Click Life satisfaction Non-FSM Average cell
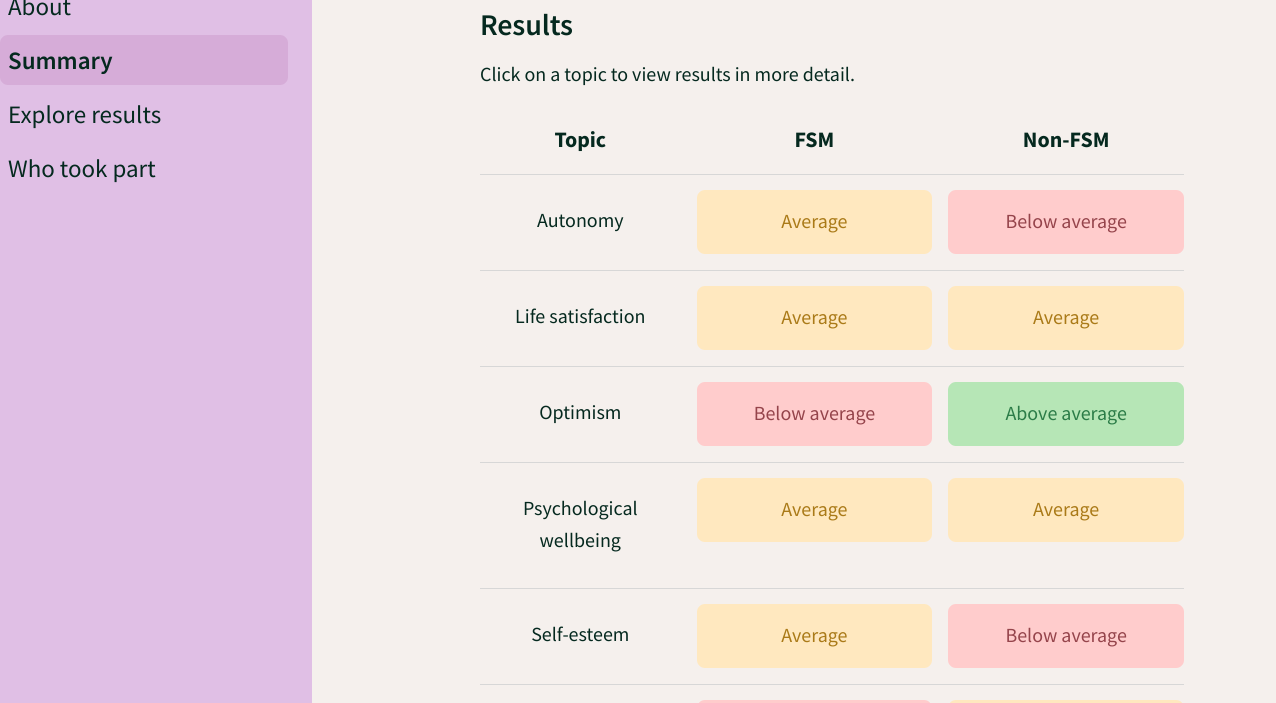Image resolution: width=1276 pixels, height=703 pixels. (1066, 318)
